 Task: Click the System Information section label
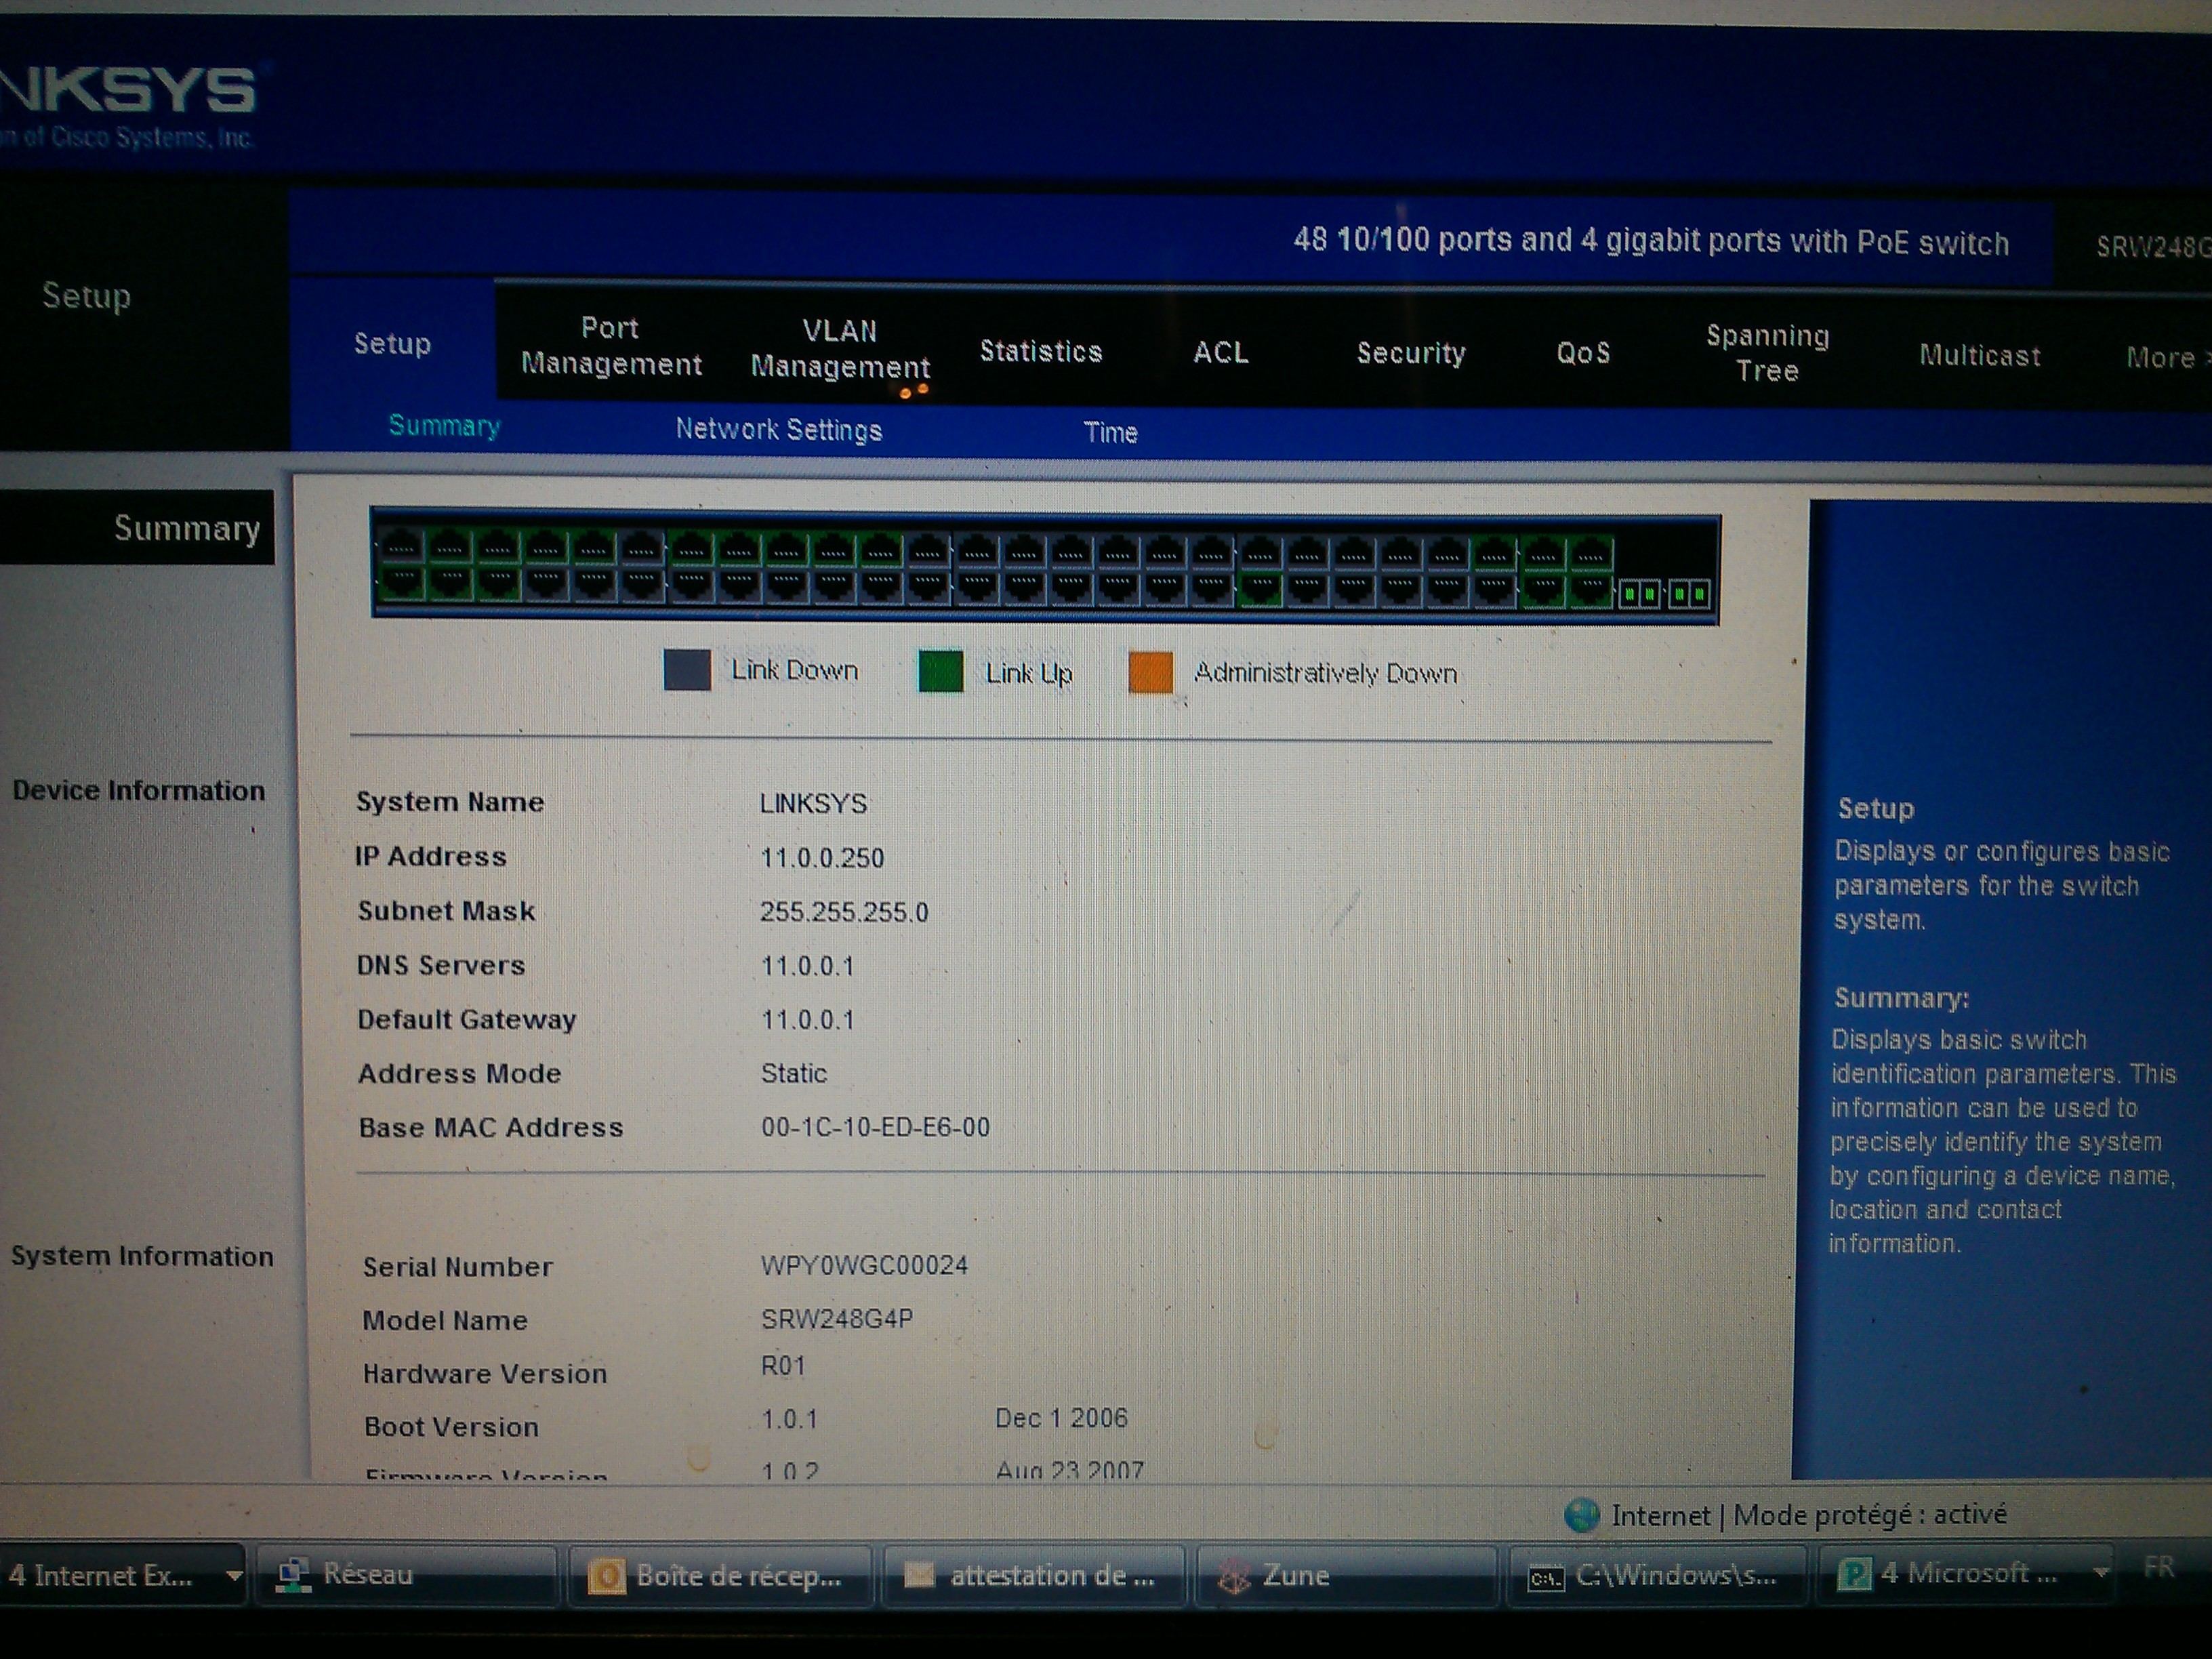[141, 1256]
